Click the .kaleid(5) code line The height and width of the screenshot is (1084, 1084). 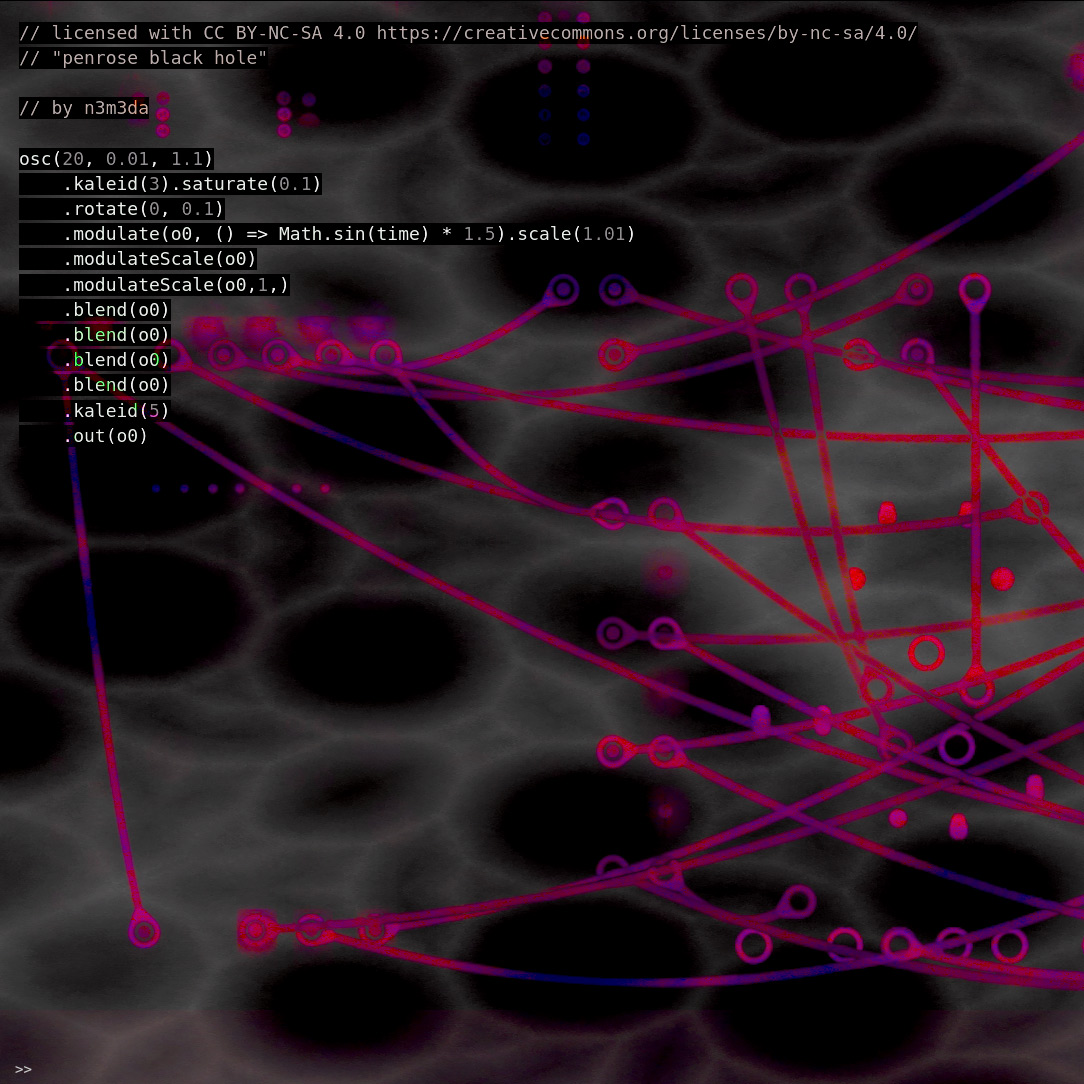click(115, 411)
